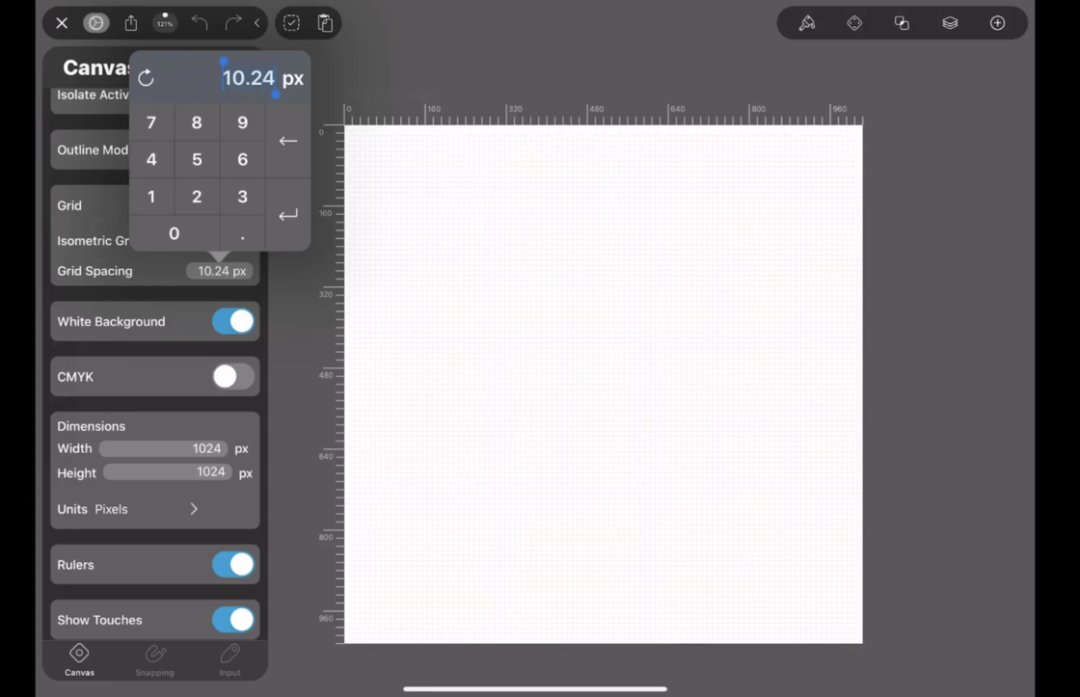Screen dimensions: 1080x697
Task: Tap keypad digit 2
Action: (197, 197)
